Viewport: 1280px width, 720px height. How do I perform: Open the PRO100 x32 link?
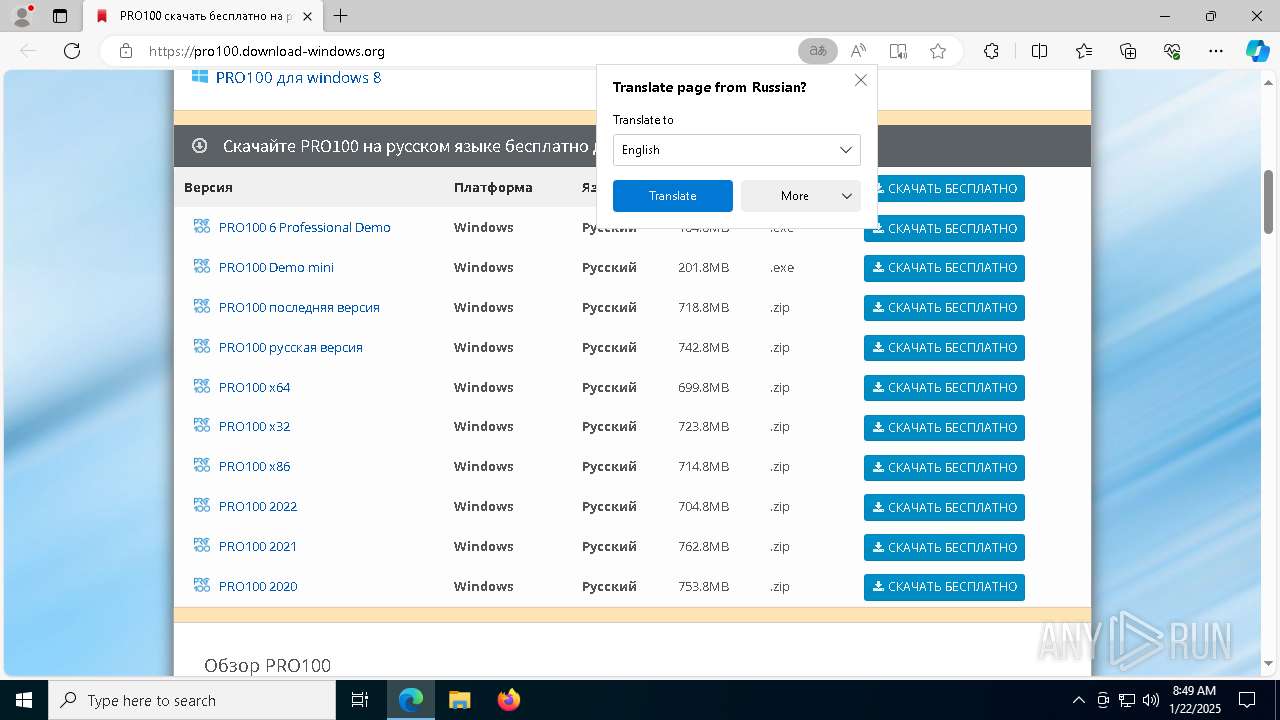255,427
